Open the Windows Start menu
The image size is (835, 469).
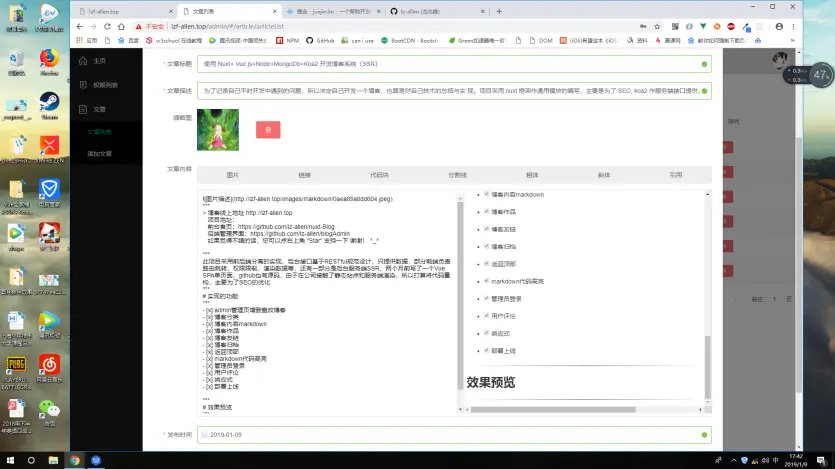(x=10, y=460)
